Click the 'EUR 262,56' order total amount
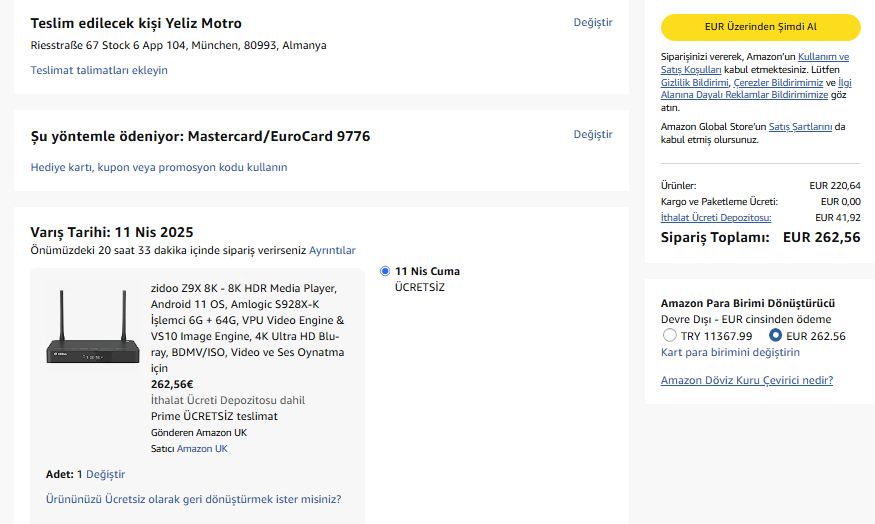Screen dimensions: 875x524 coord(821,237)
